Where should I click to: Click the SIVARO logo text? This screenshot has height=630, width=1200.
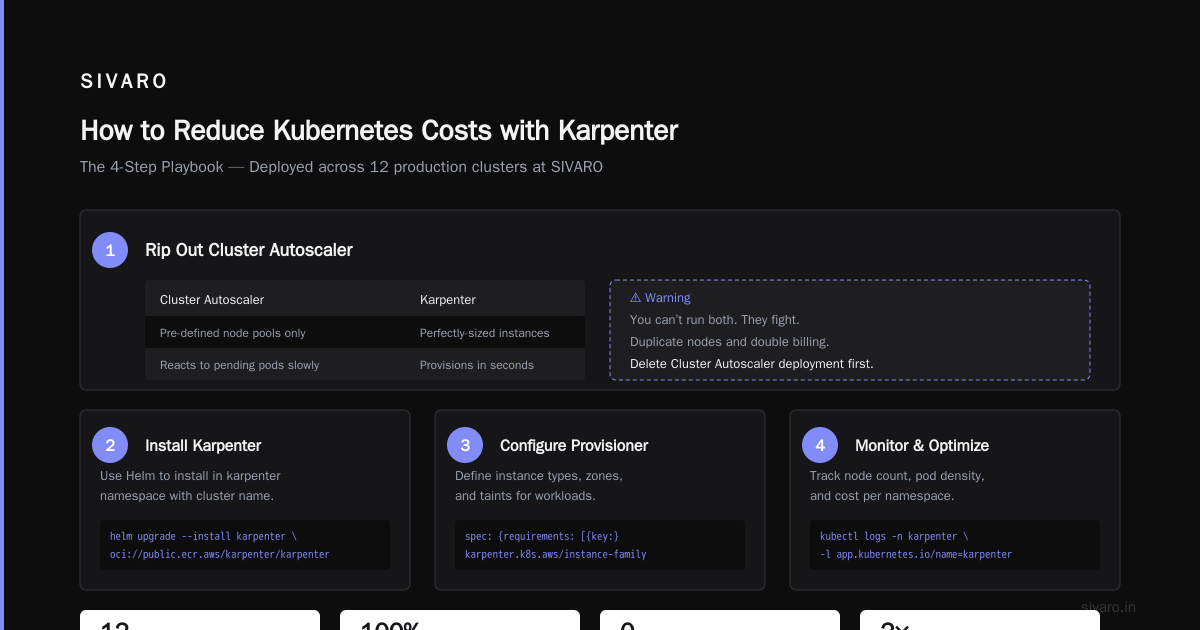point(124,82)
